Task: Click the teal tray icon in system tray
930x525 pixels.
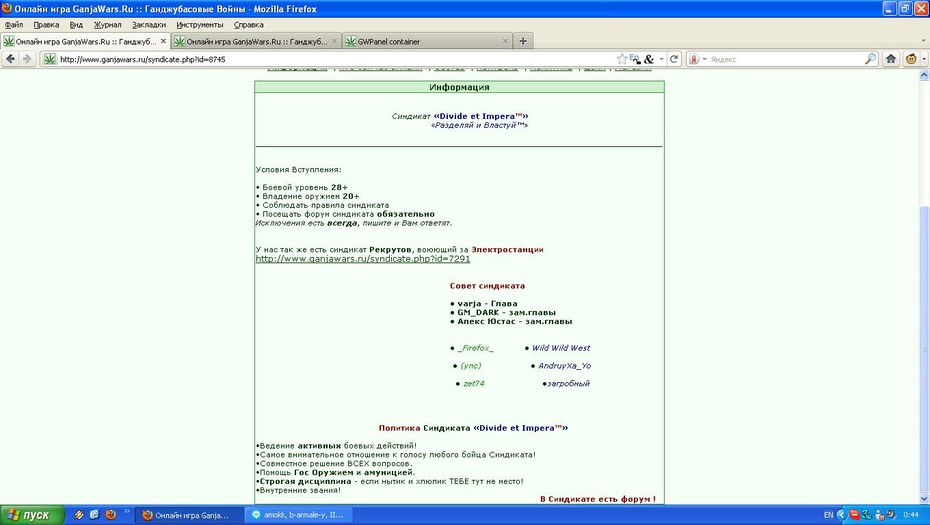Action: 867,515
